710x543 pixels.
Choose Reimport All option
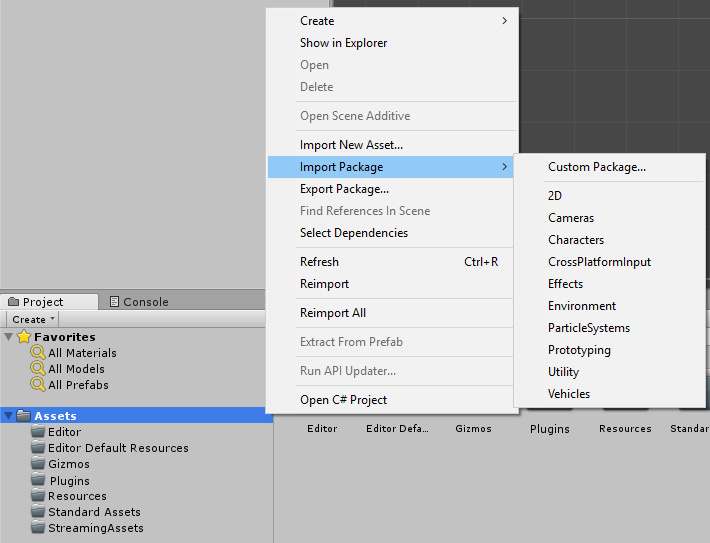click(332, 313)
